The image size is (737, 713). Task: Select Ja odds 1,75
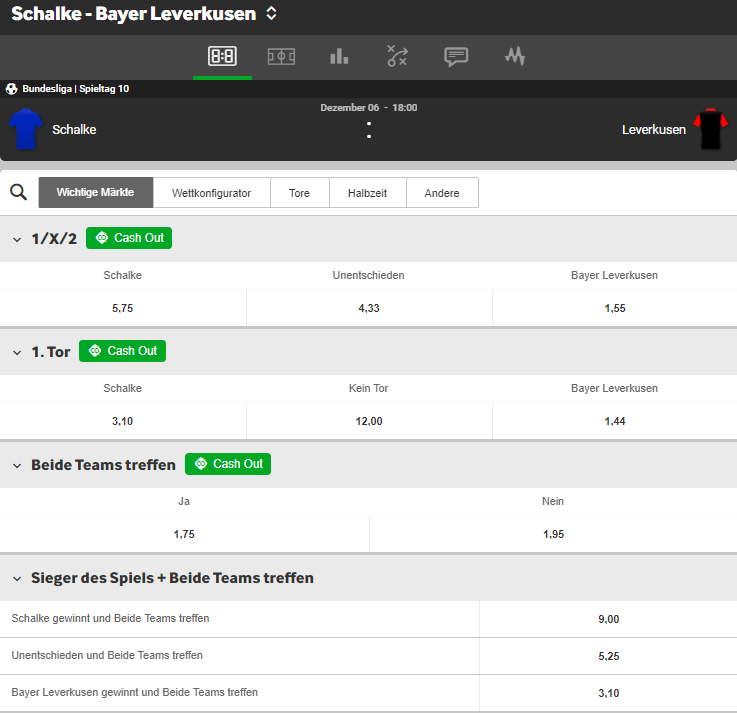(184, 534)
